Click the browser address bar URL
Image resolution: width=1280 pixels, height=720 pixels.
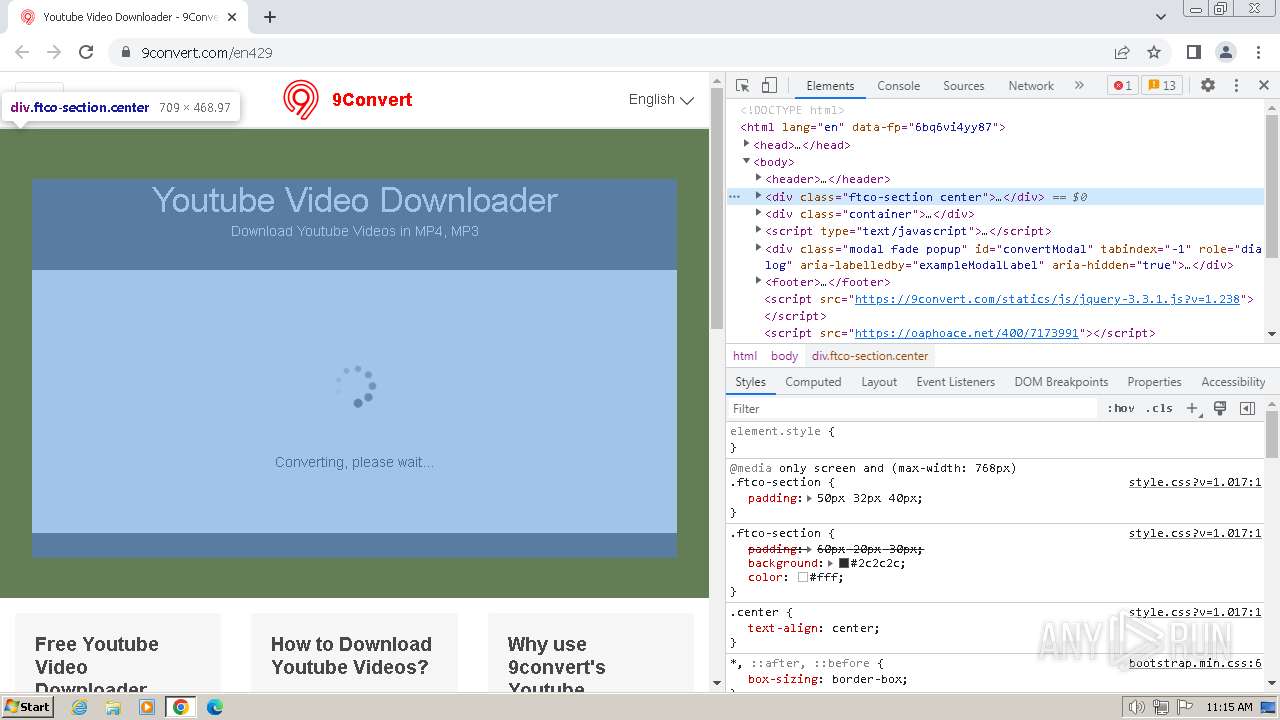click(207, 53)
